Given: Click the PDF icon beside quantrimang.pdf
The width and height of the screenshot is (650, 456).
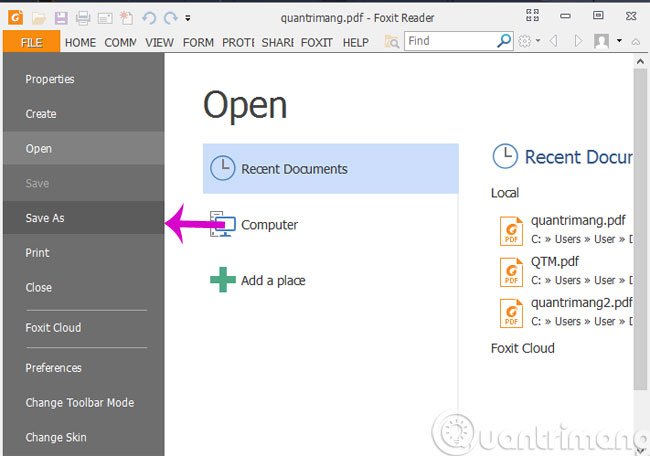Looking at the screenshot, I should point(512,231).
